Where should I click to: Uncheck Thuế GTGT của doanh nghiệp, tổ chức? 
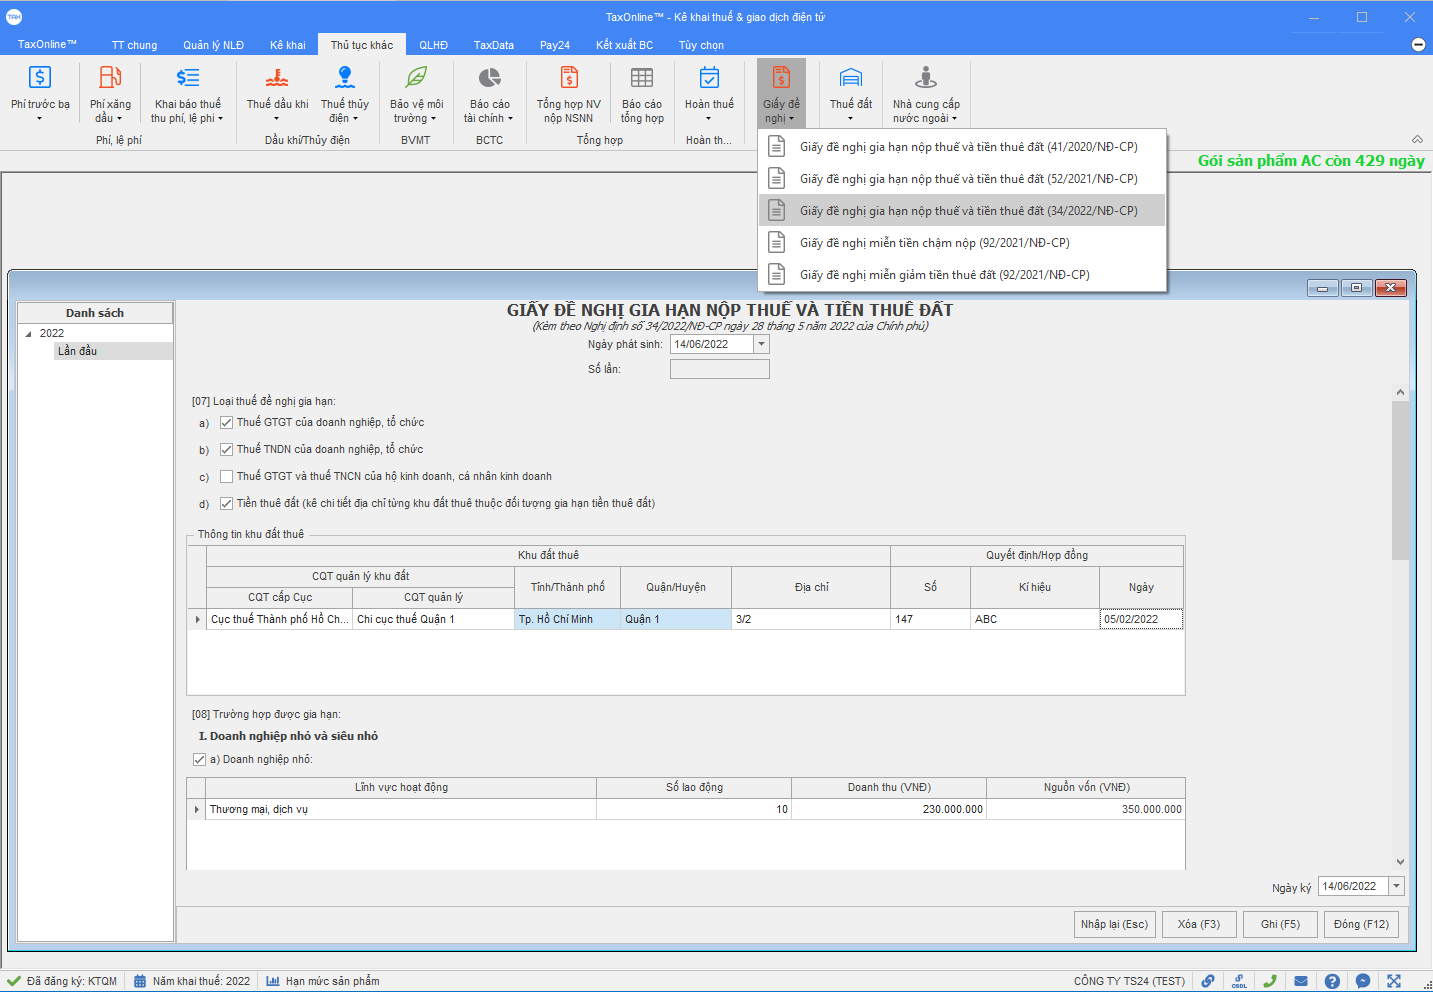coord(227,423)
